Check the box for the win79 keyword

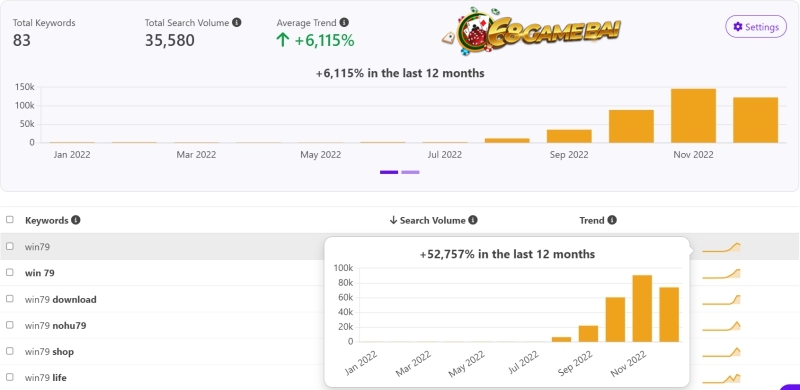pos(10,246)
